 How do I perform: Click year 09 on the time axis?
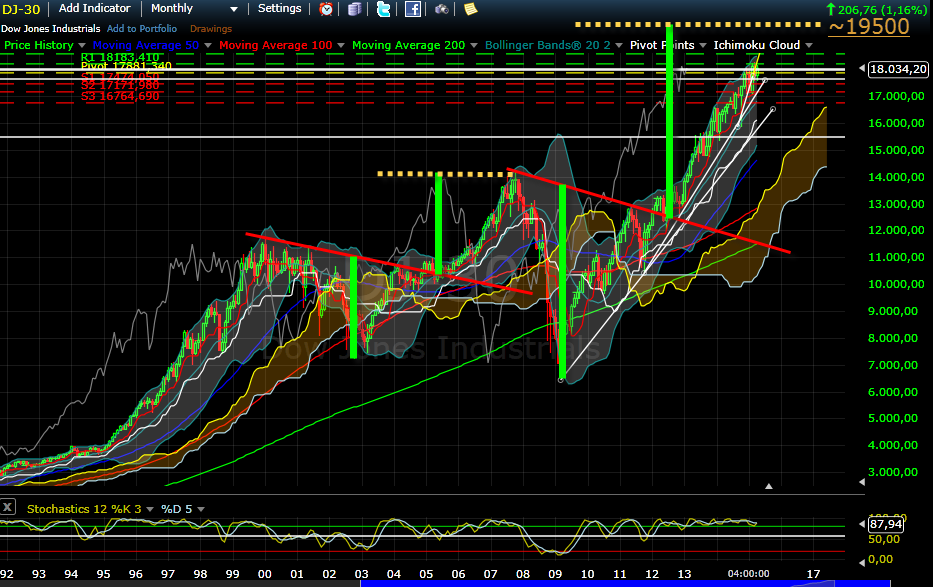click(x=555, y=574)
